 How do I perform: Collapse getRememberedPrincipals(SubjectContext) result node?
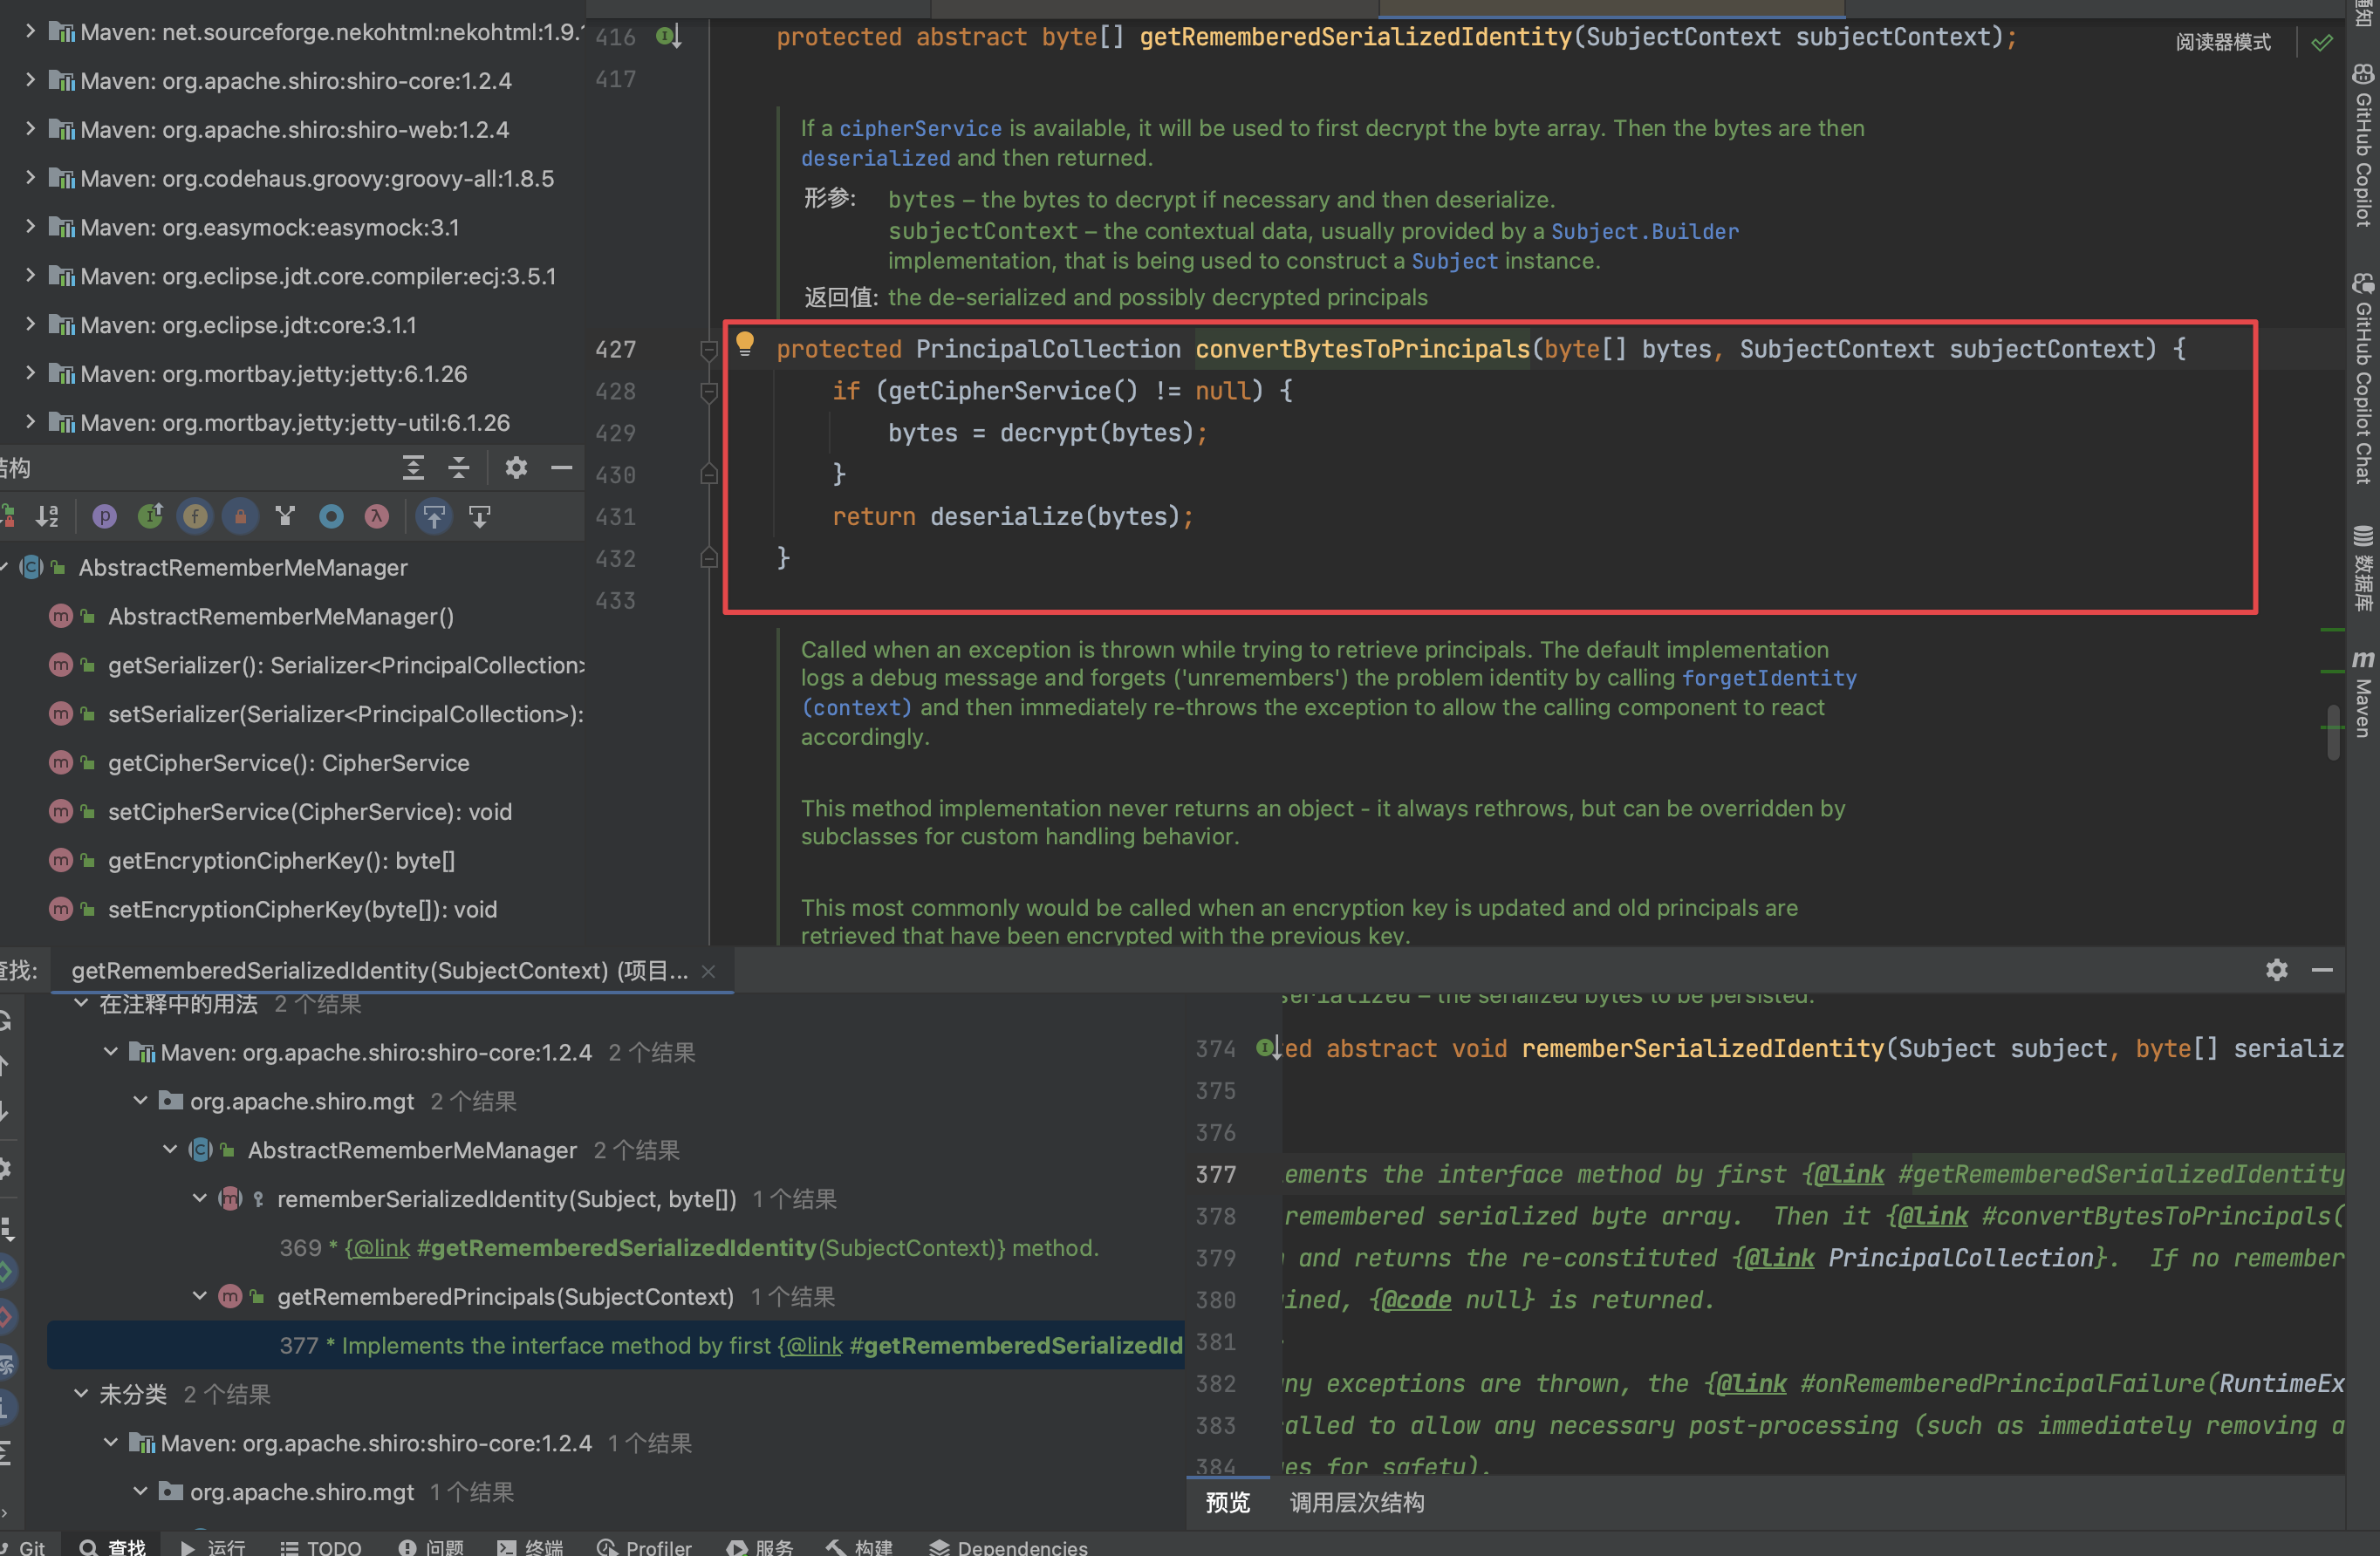[x=199, y=1296]
